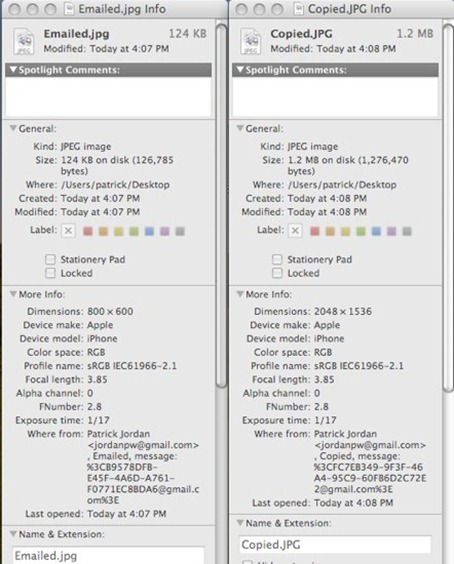
Task: Click Emailed.jpg bold file name in header
Action: point(77,34)
